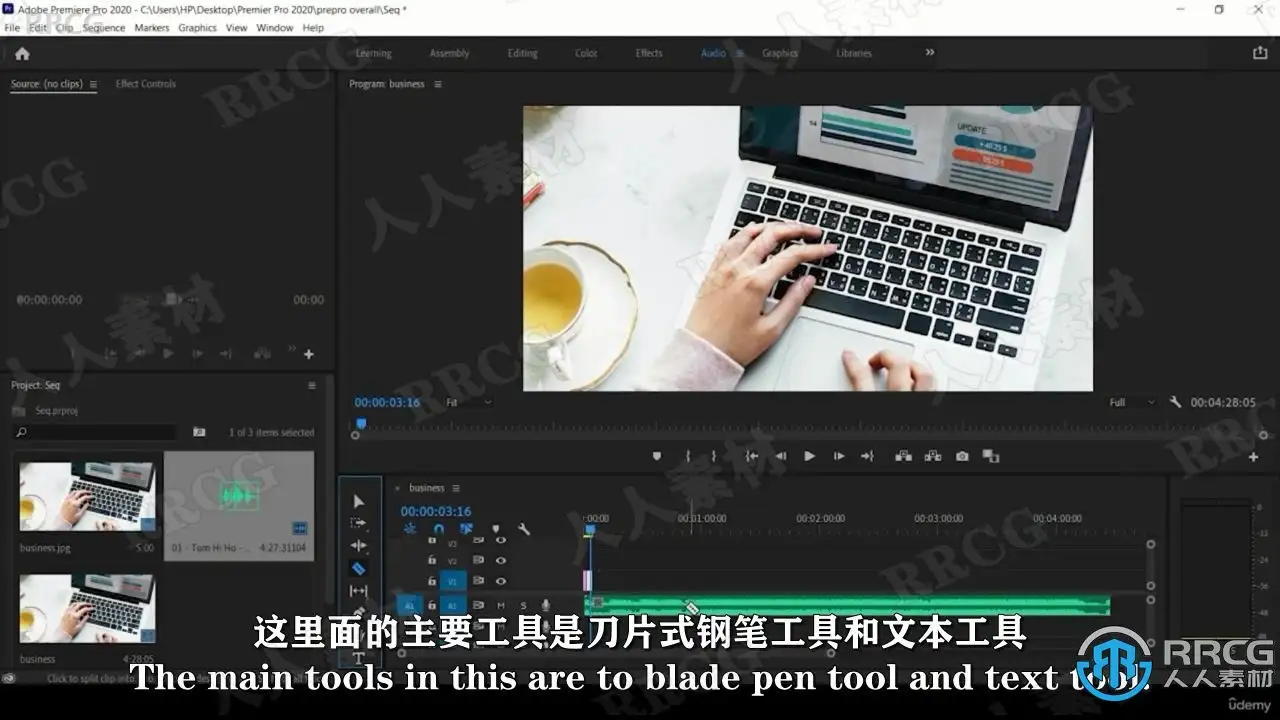
Task: Play the Program monitor sequence
Action: [x=810, y=456]
